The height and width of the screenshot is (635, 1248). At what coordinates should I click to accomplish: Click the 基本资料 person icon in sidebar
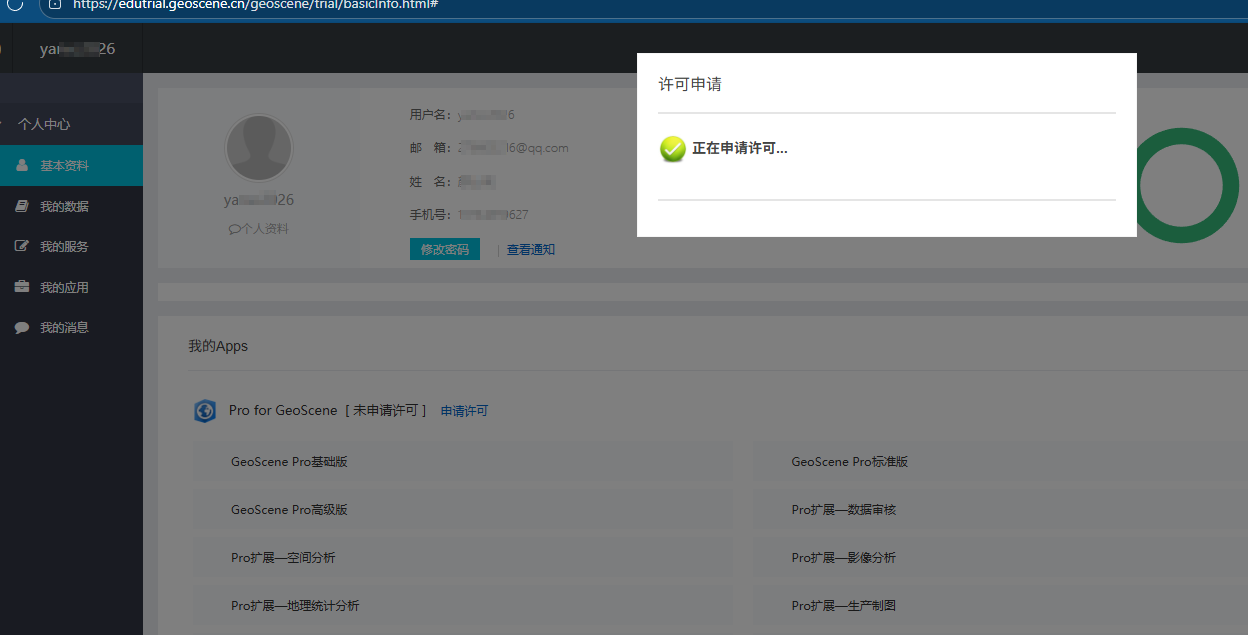[21, 166]
